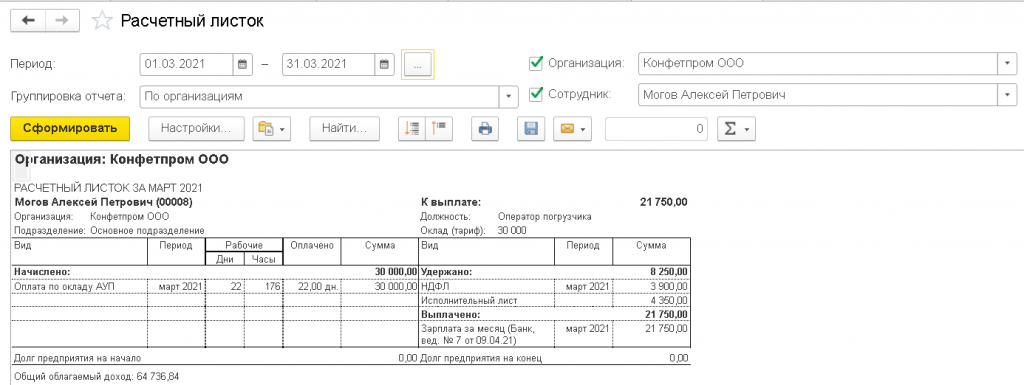This screenshot has height=385, width=1024.
Task: Click the start date field 01.03.2021
Action: 187,65
